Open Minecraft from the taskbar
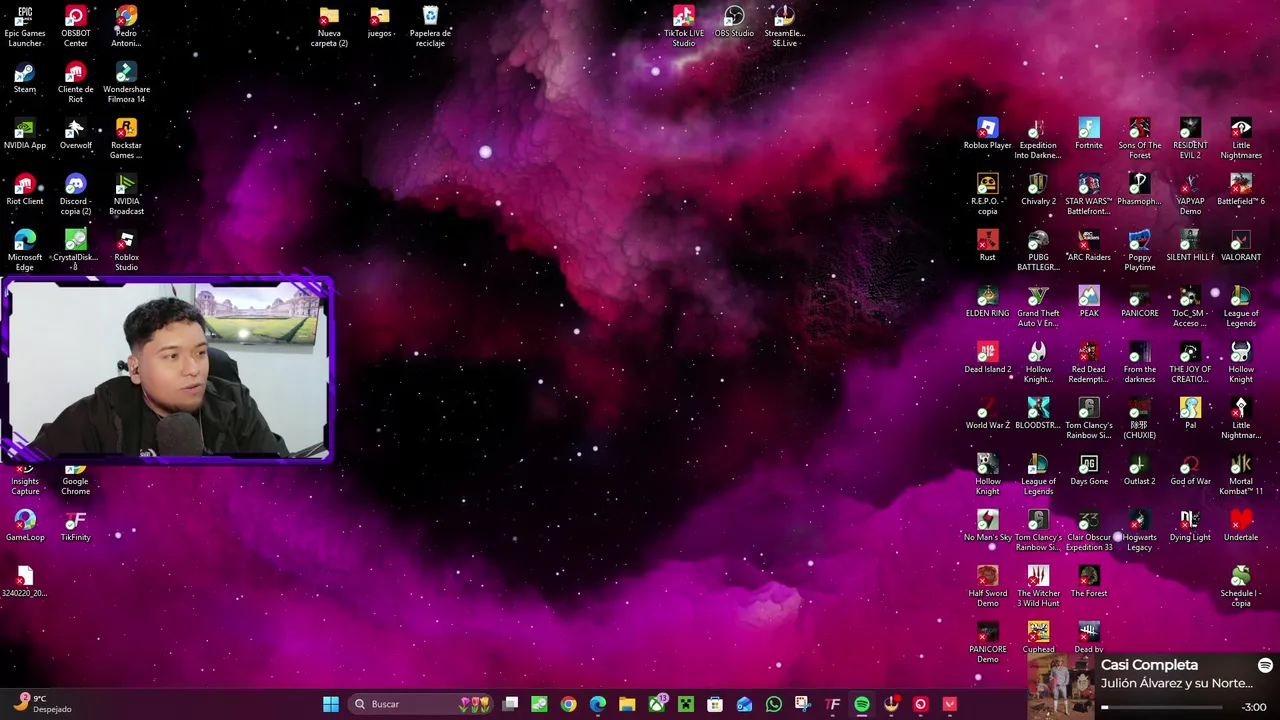The height and width of the screenshot is (720, 1280). pos(686,704)
